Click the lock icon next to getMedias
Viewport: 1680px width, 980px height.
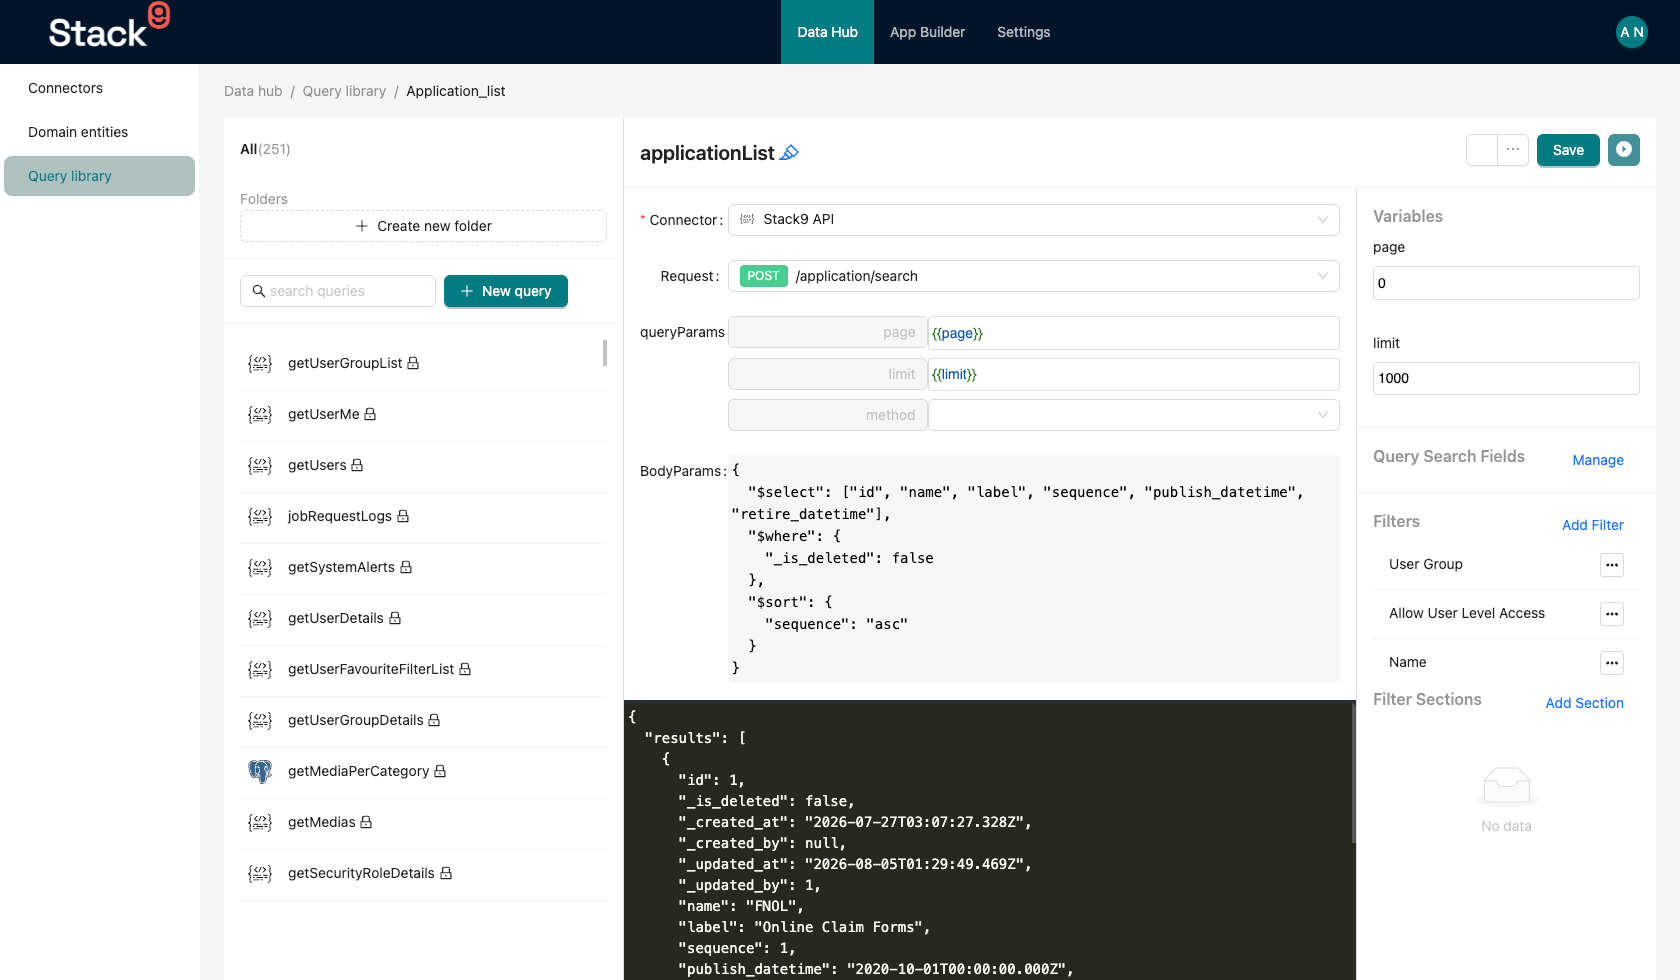click(x=366, y=822)
